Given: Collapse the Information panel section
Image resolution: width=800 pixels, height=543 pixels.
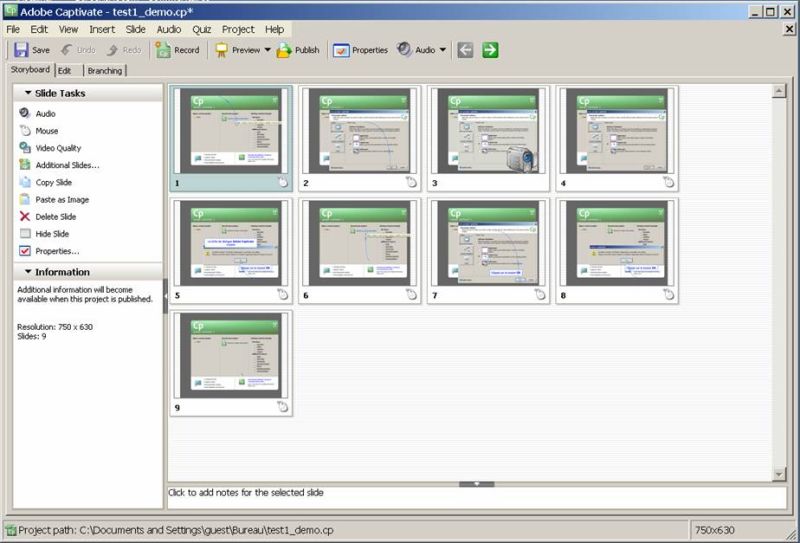Looking at the screenshot, I should point(28,272).
